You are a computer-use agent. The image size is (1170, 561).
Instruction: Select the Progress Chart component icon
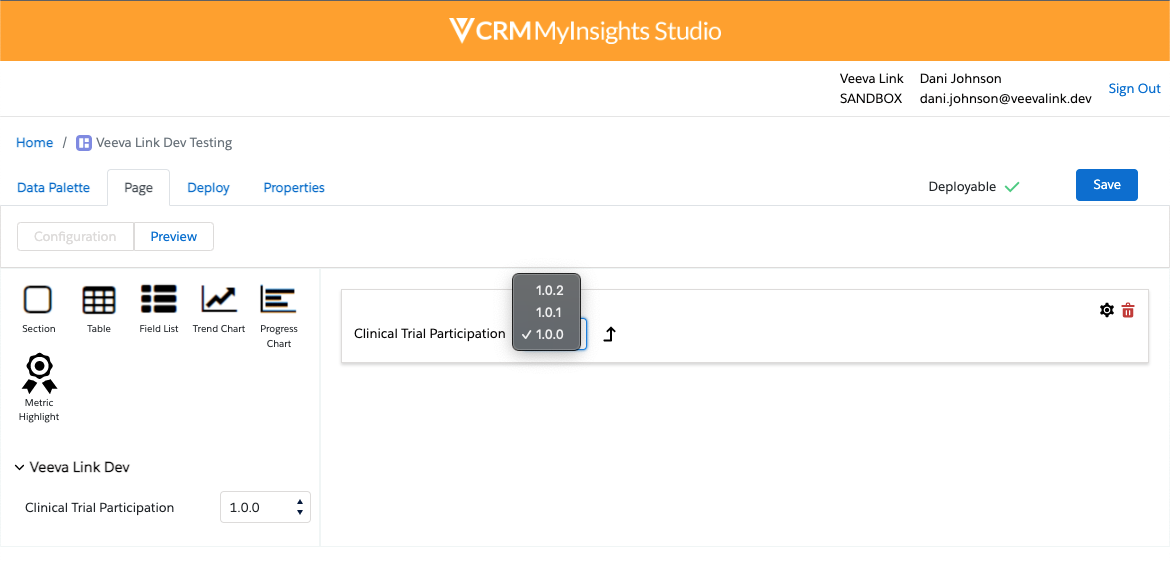tap(278, 299)
